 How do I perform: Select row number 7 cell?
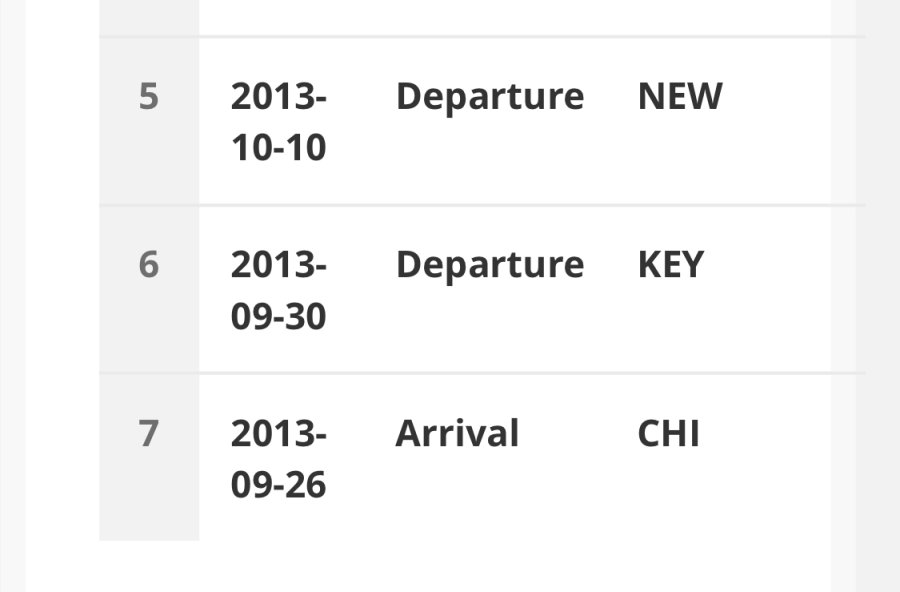point(148,435)
